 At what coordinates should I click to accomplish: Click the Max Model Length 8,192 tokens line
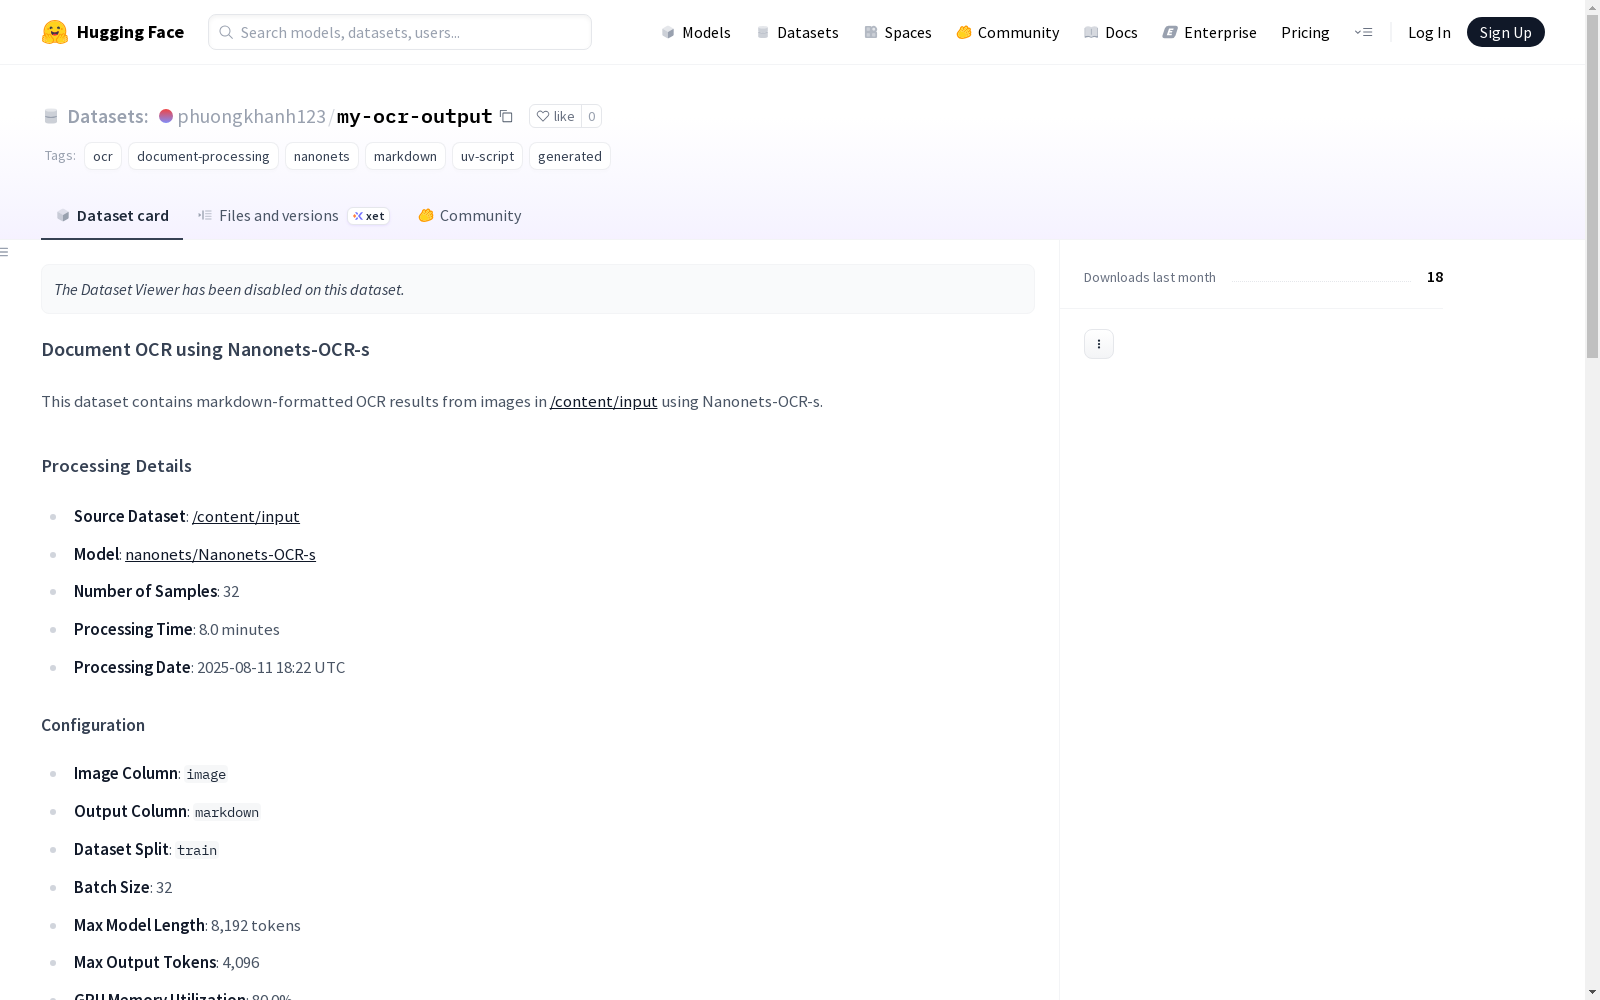coord(187,926)
